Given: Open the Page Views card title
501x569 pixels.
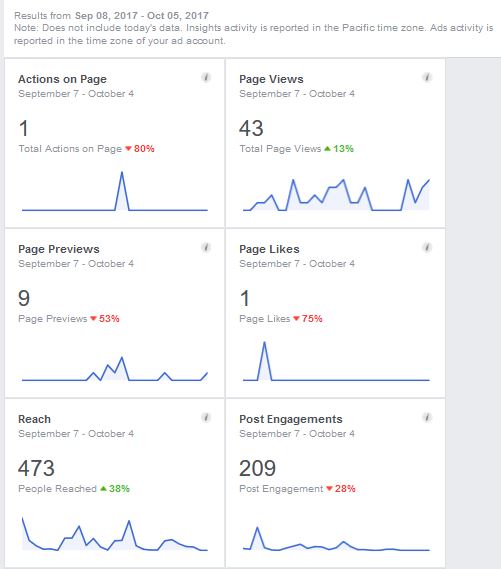Looking at the screenshot, I should click(x=271, y=79).
